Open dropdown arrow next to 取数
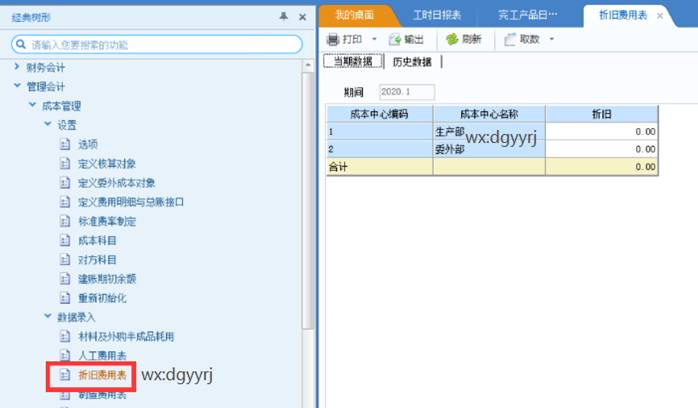 551,39
